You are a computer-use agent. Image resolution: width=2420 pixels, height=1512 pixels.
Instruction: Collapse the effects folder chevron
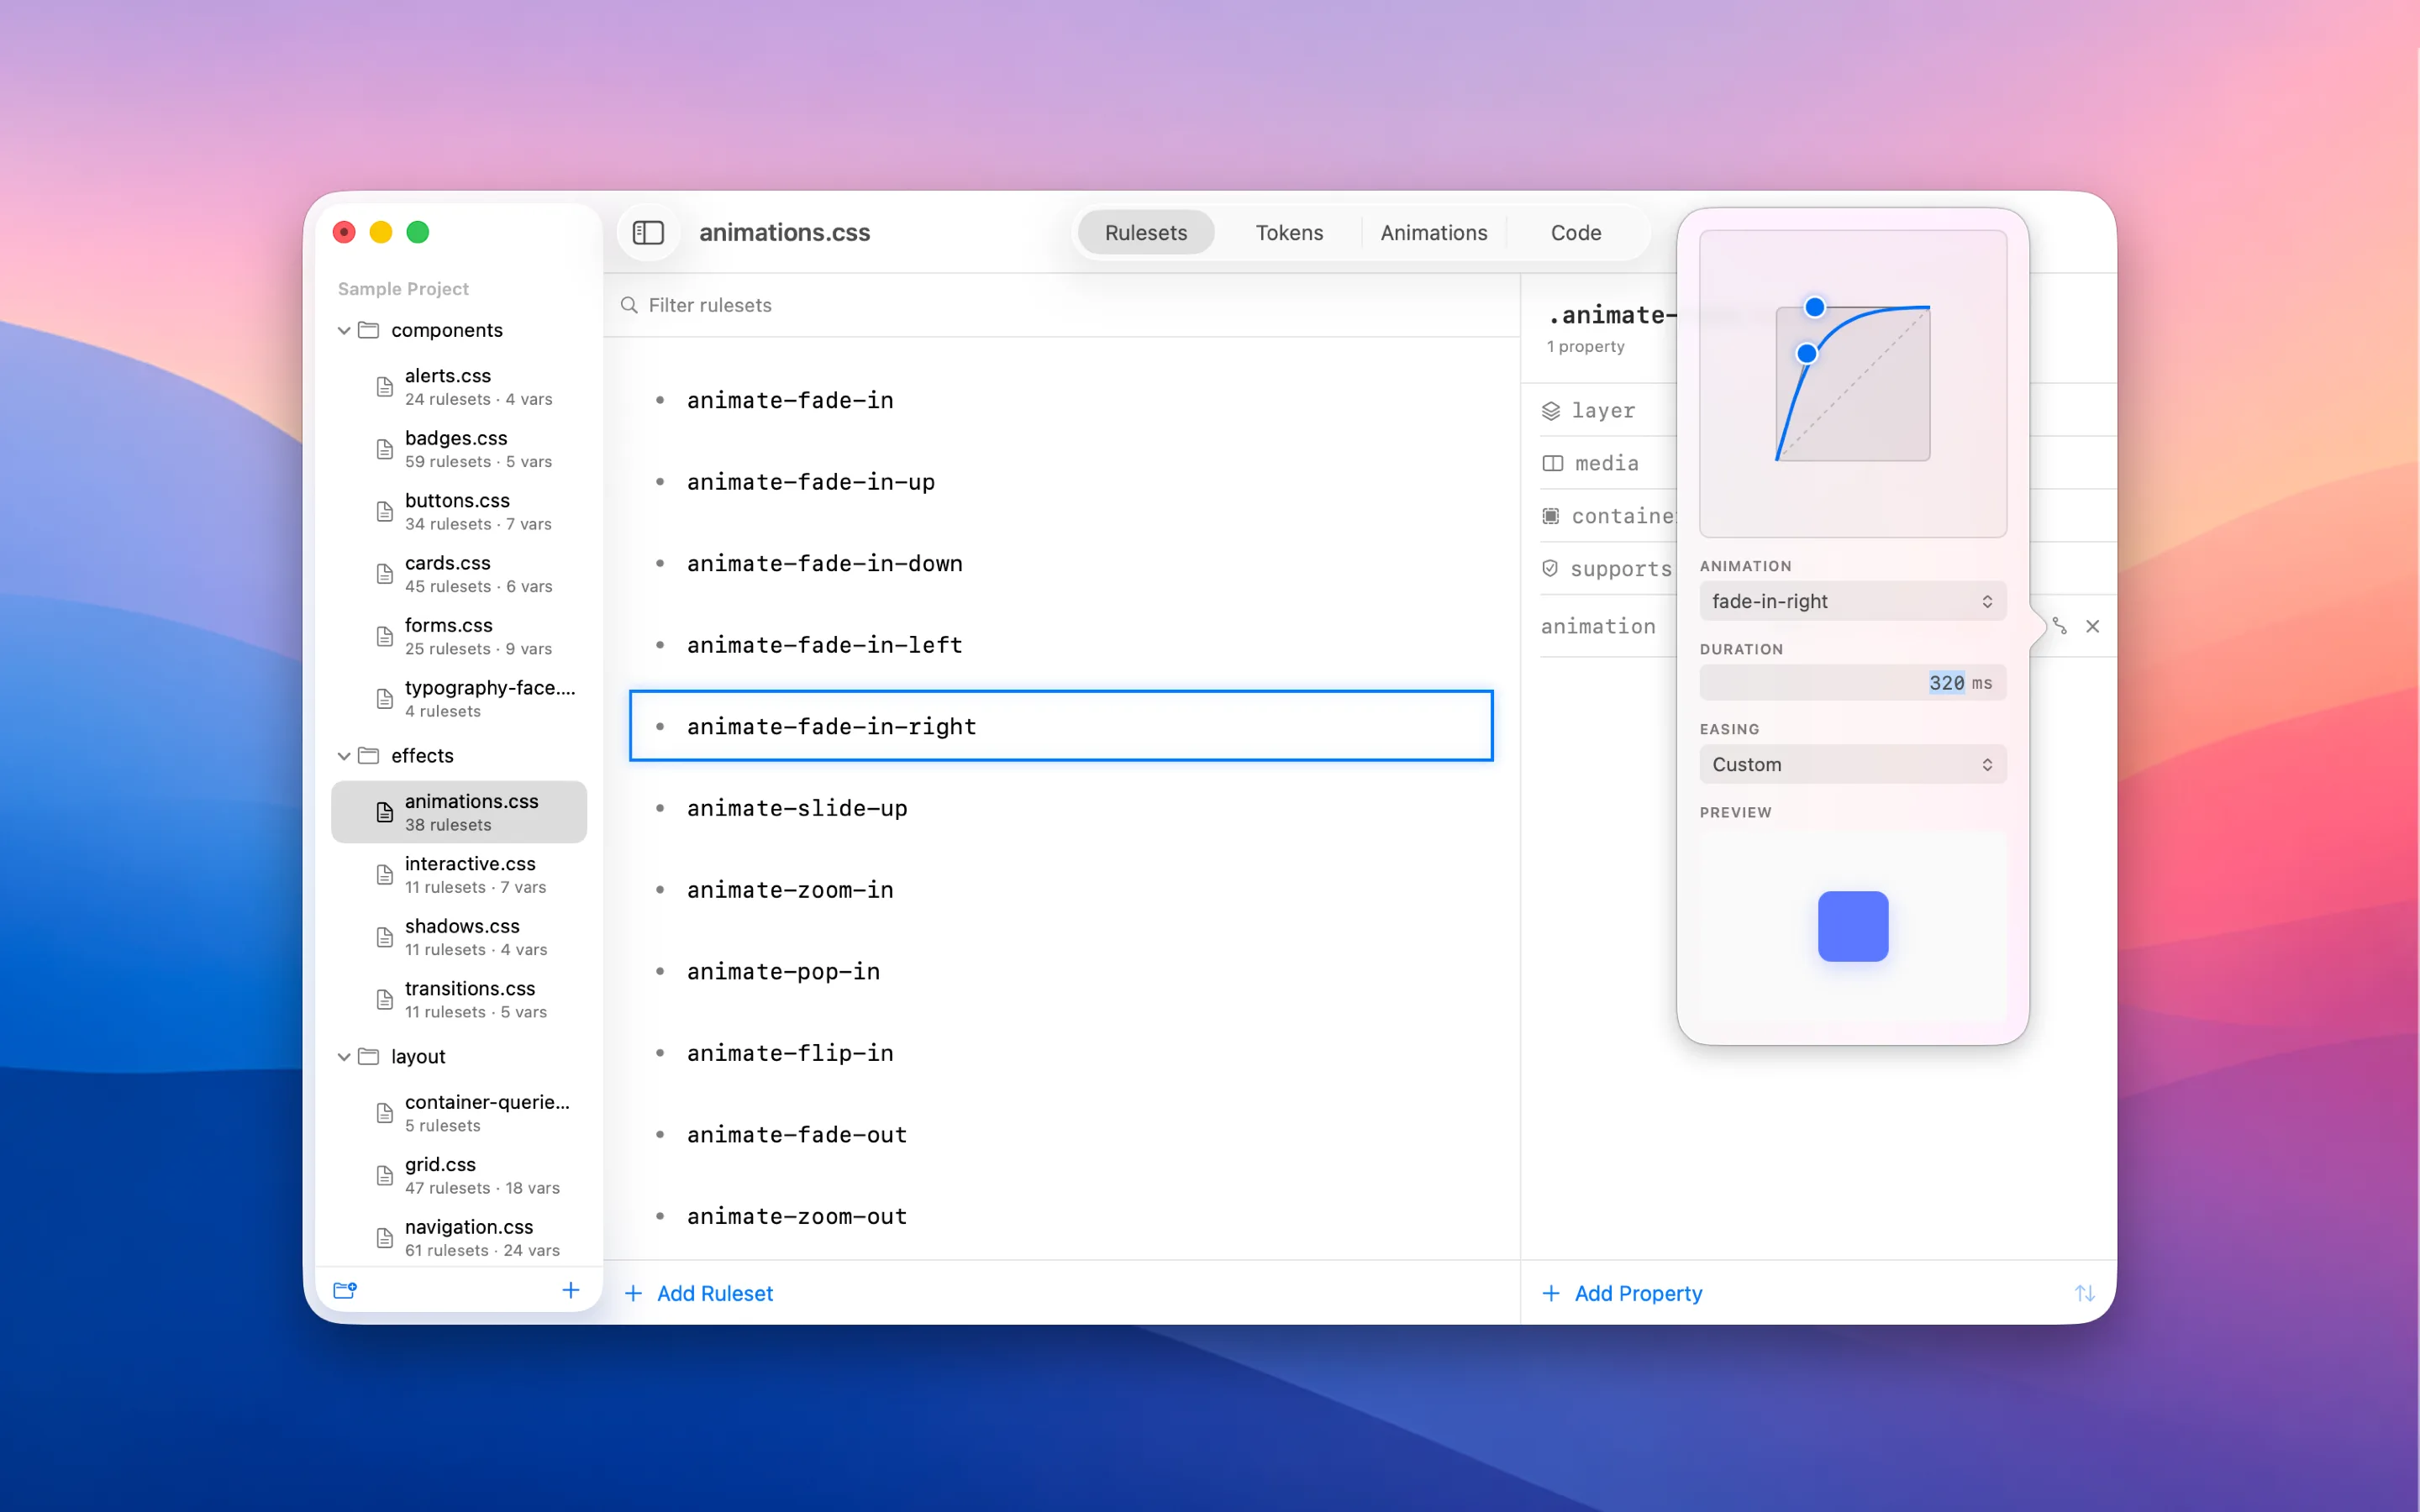point(344,756)
